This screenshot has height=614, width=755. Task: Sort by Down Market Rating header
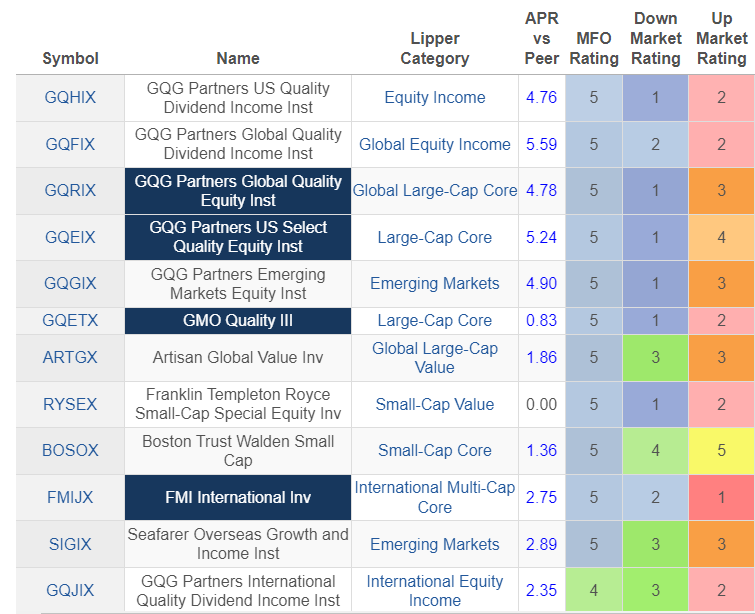[655, 38]
